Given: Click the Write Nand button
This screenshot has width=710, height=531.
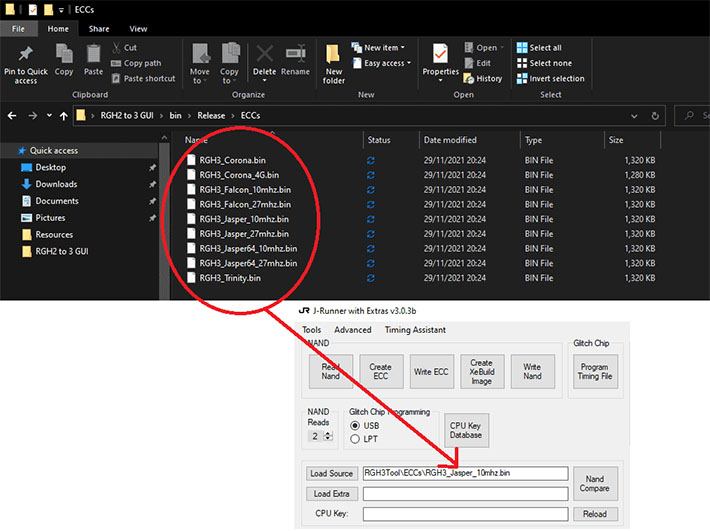Looking at the screenshot, I should [532, 372].
